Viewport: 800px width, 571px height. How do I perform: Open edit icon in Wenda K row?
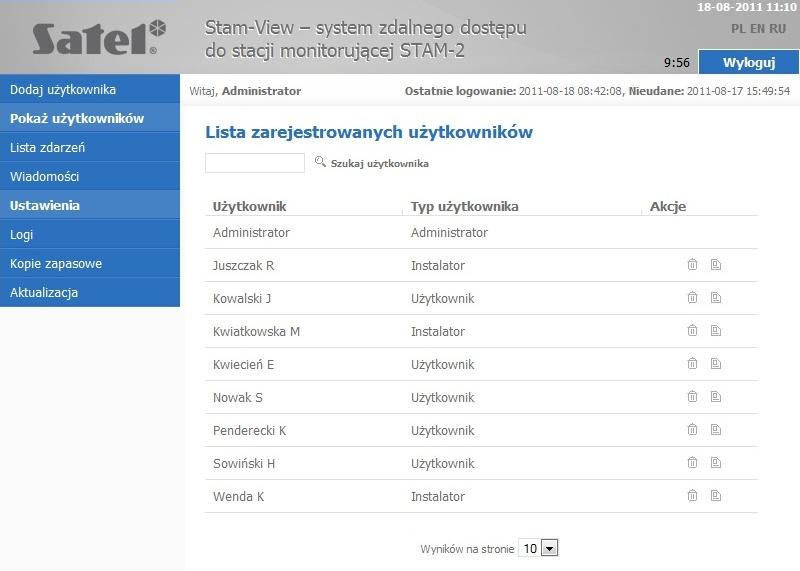(716, 495)
